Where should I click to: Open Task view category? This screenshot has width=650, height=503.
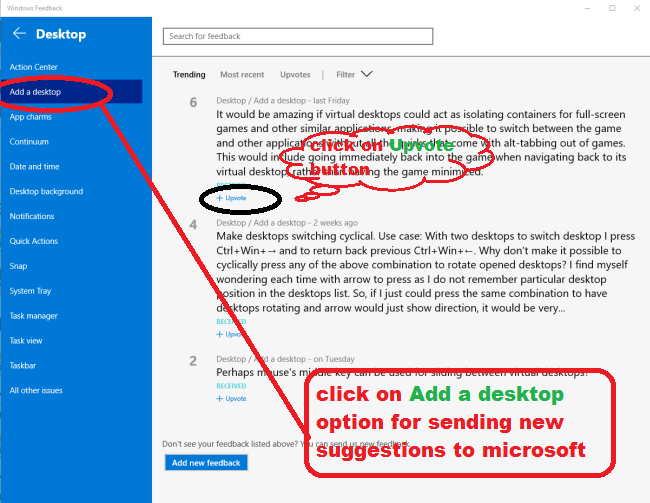(x=26, y=340)
